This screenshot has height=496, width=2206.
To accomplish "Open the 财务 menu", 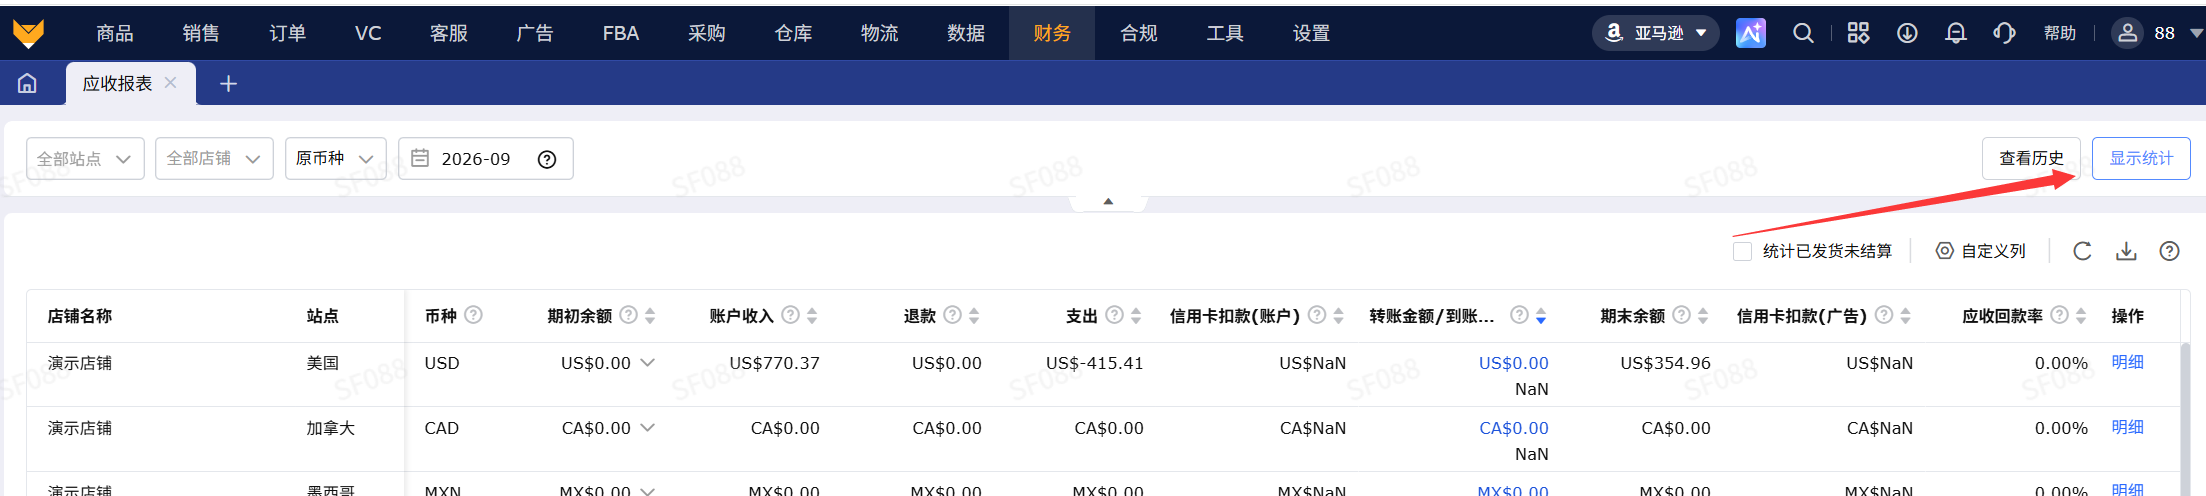I will pos(1052,33).
